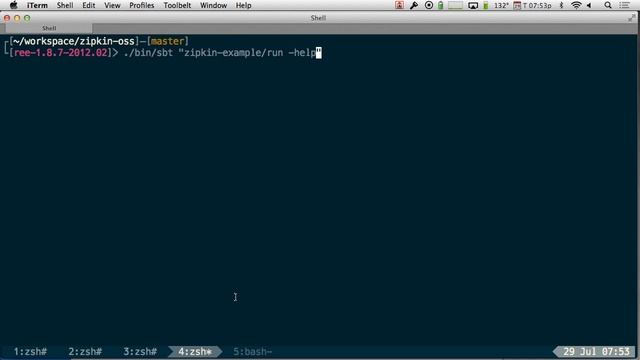Open the Bluetooth menu
The width and height of the screenshot is (640, 360).
[x=561, y=5]
